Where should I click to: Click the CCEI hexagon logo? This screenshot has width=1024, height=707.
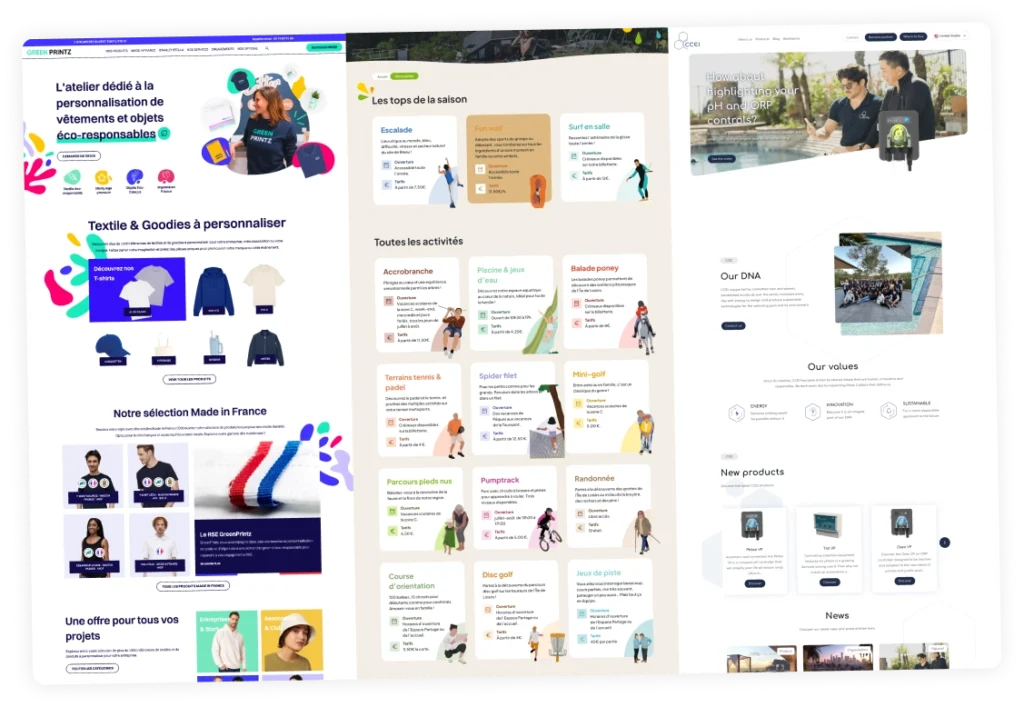682,41
